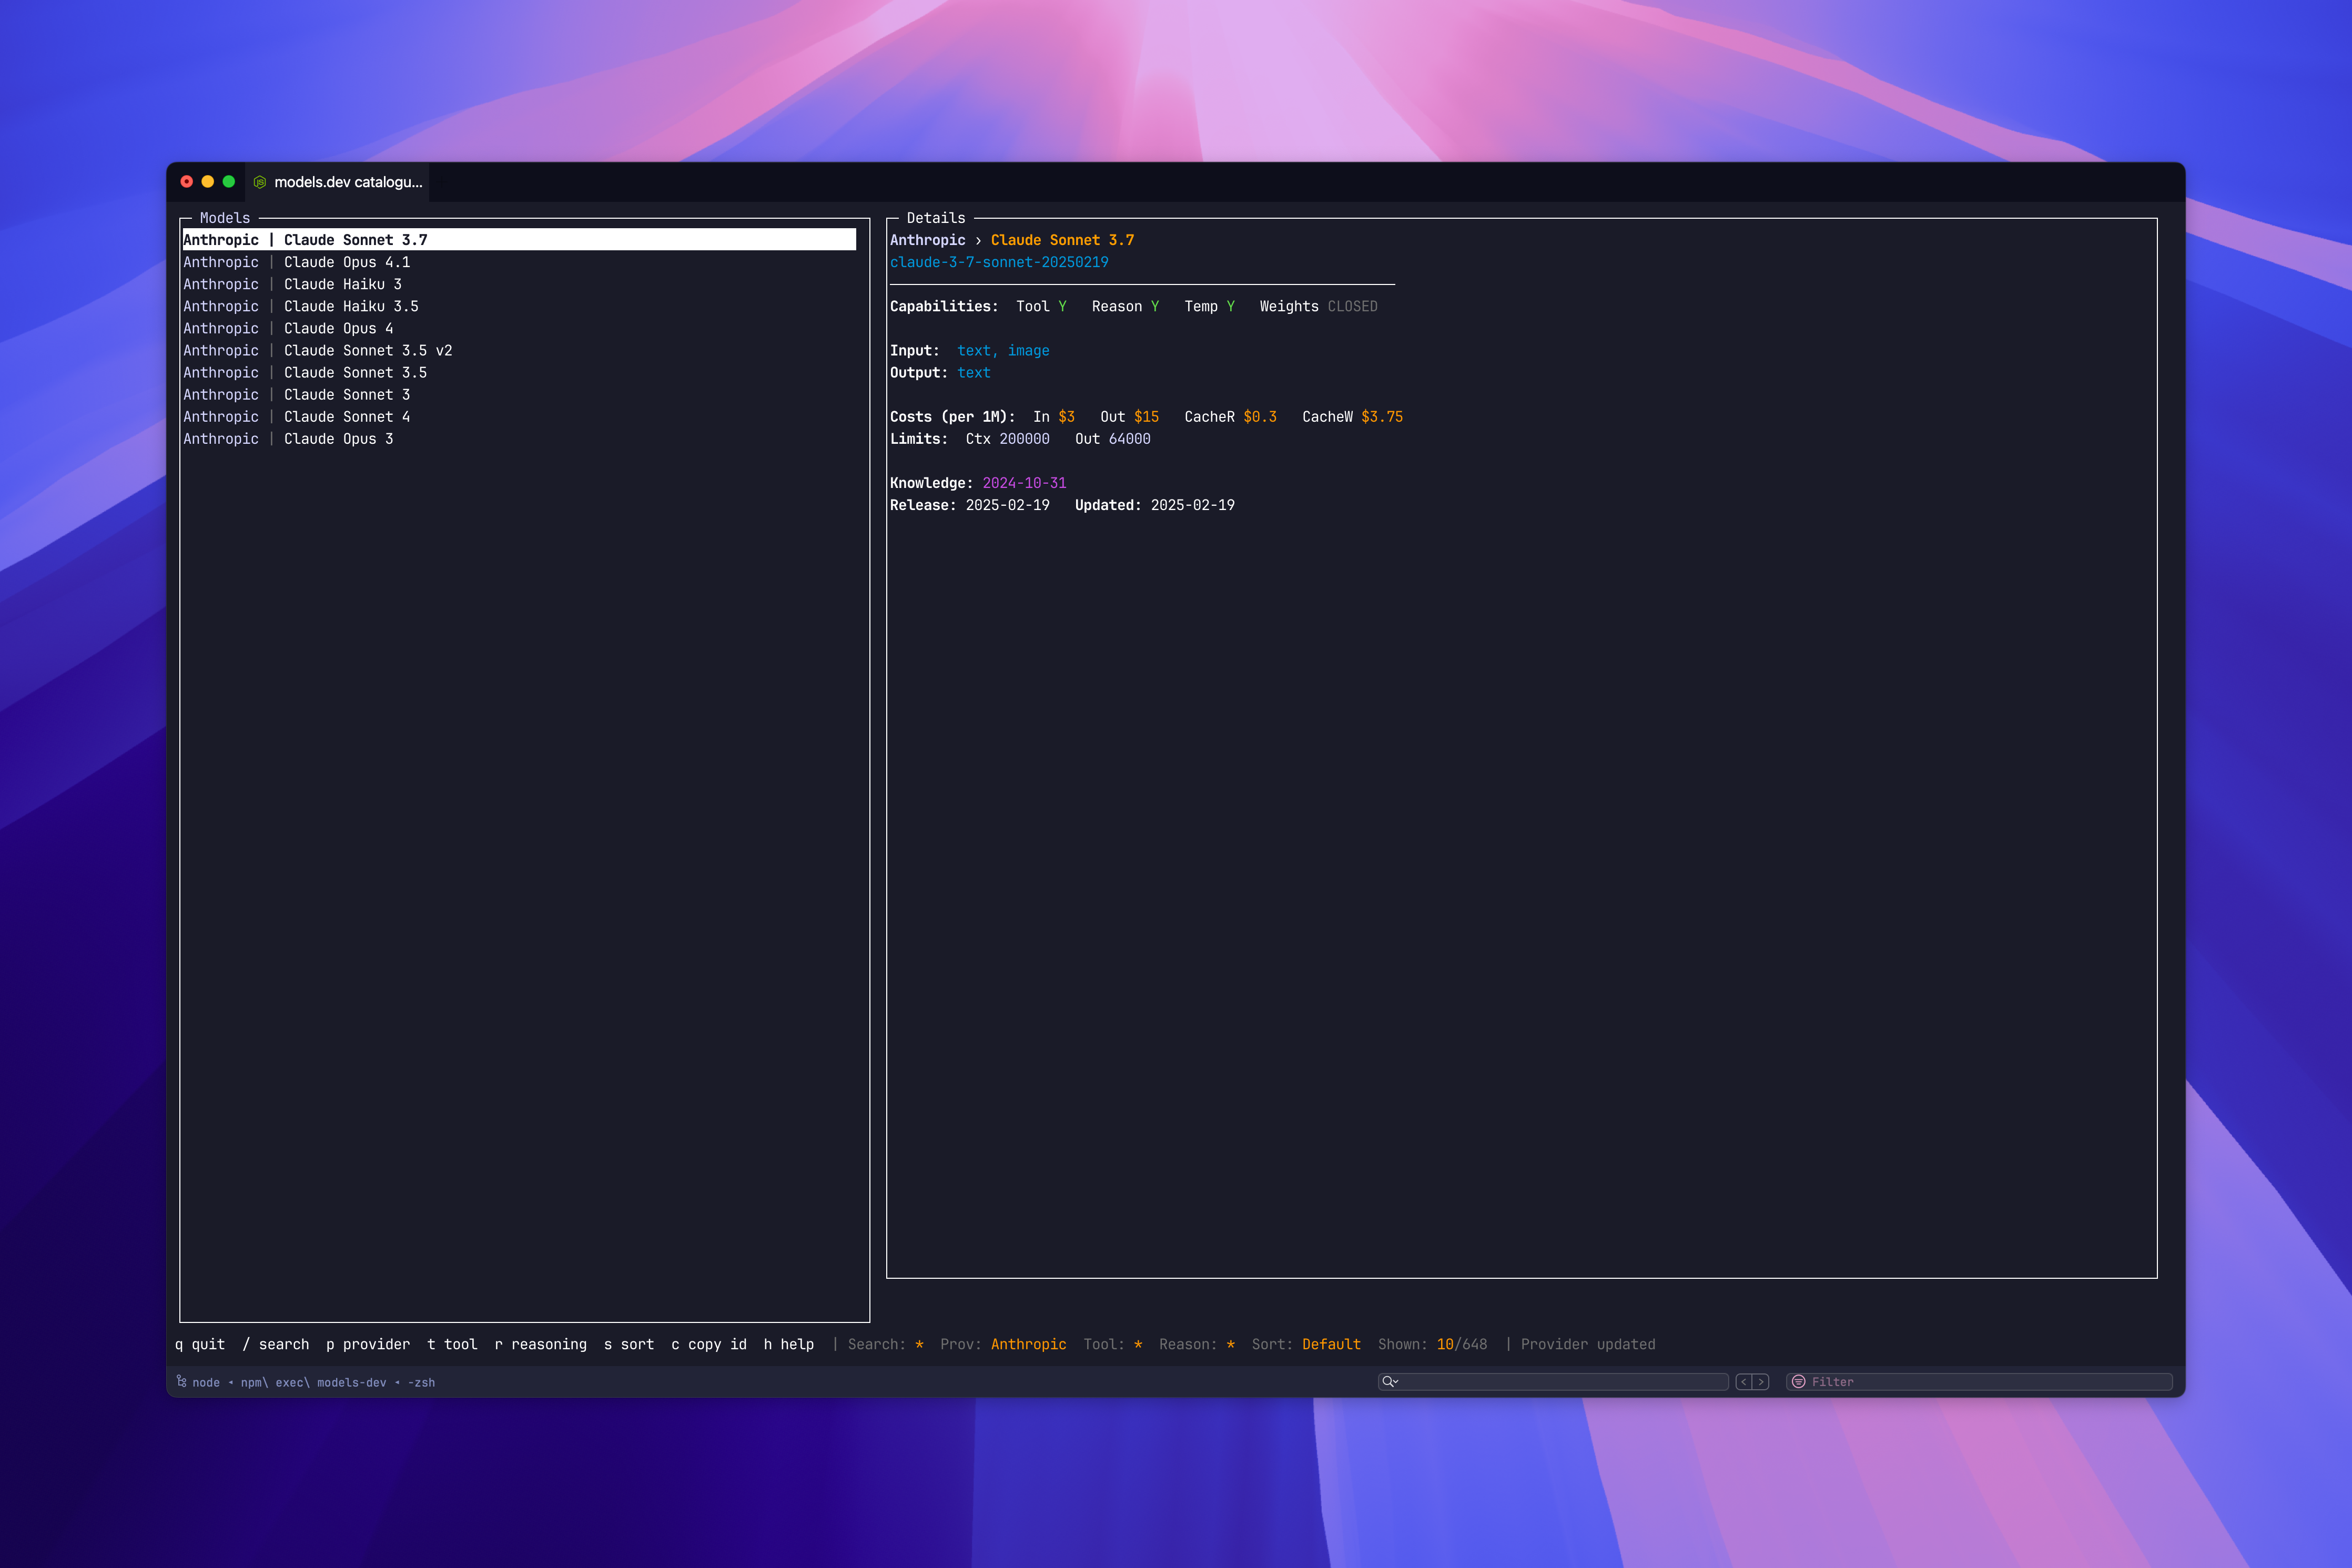Select Claude Opus 3 model row
2352x1568 pixels.
pyautogui.click(x=338, y=439)
